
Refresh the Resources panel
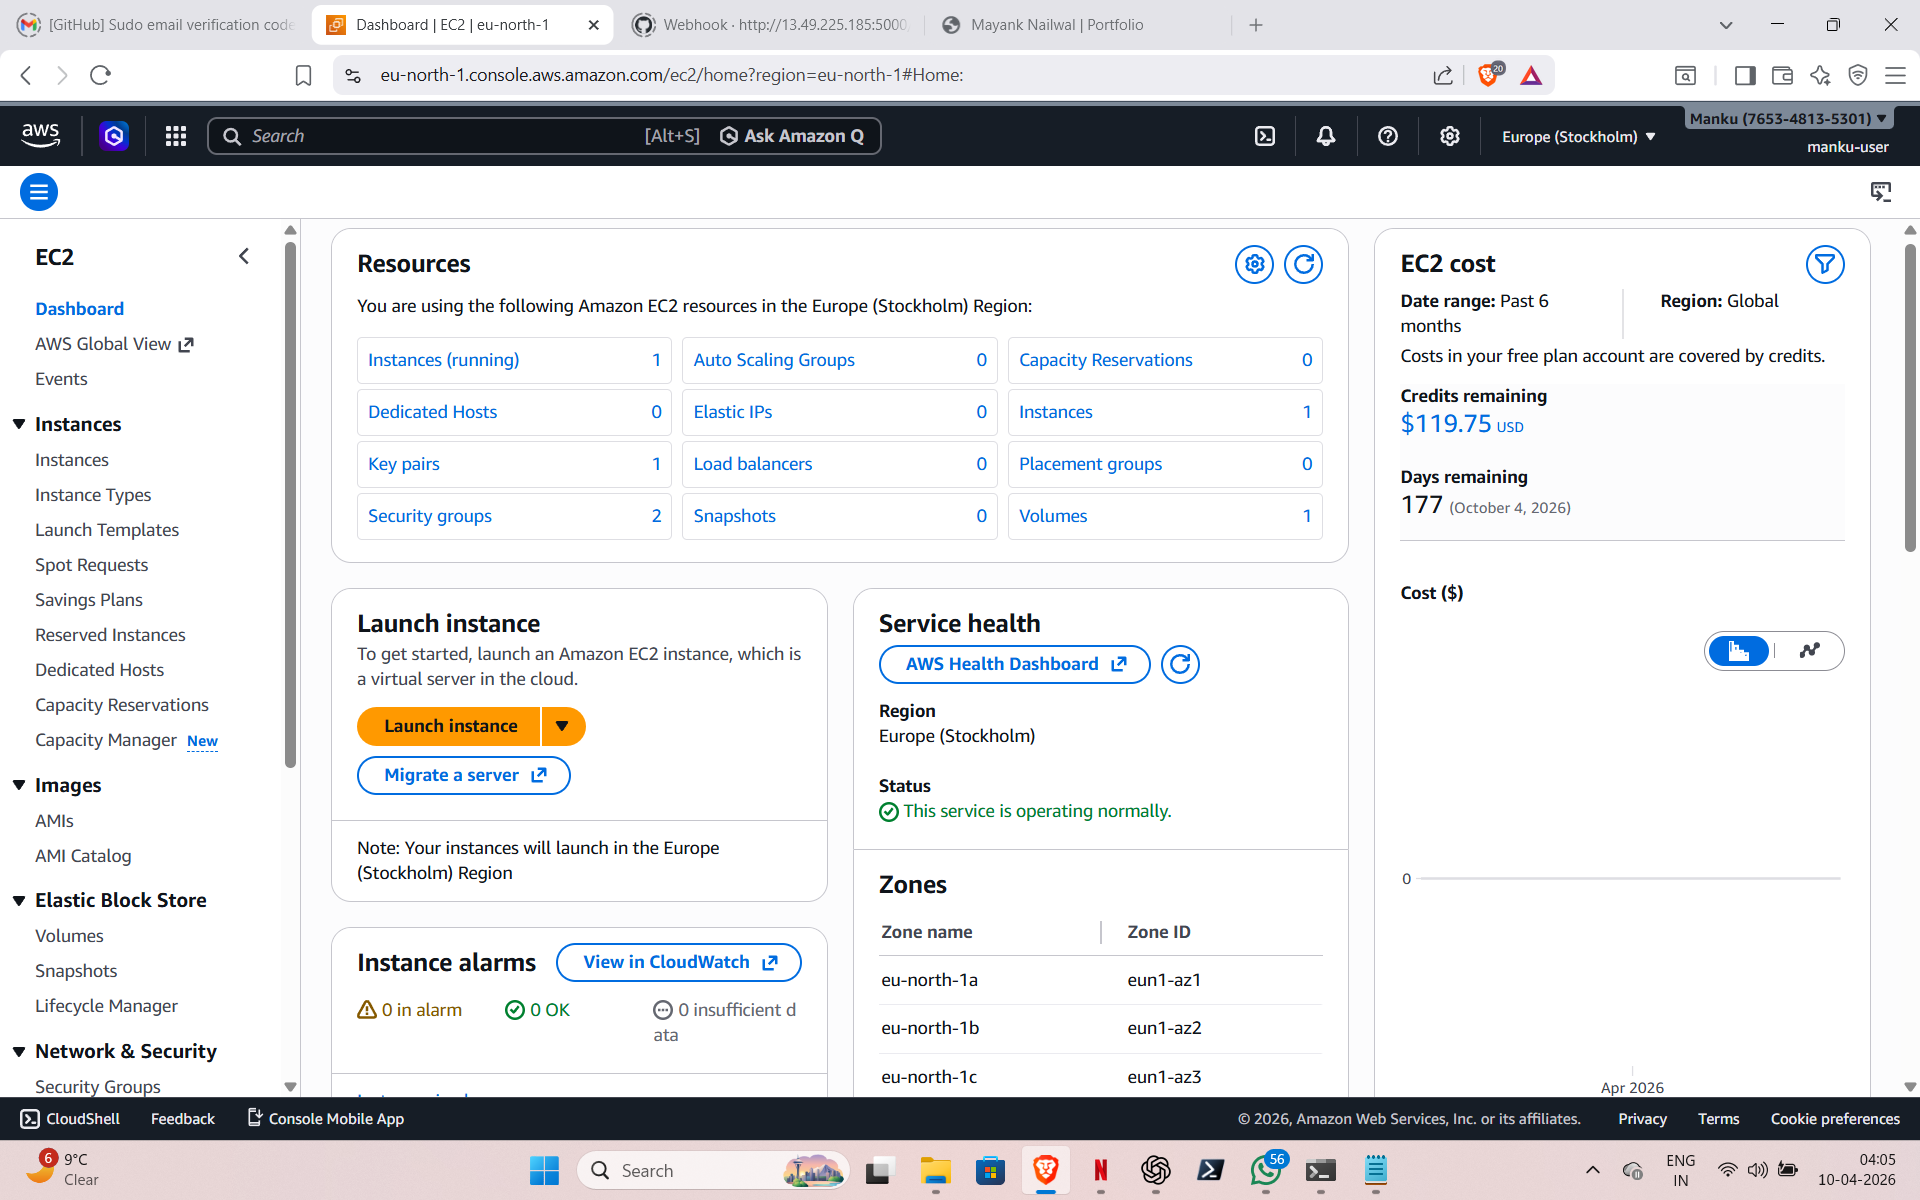click(x=1303, y=264)
